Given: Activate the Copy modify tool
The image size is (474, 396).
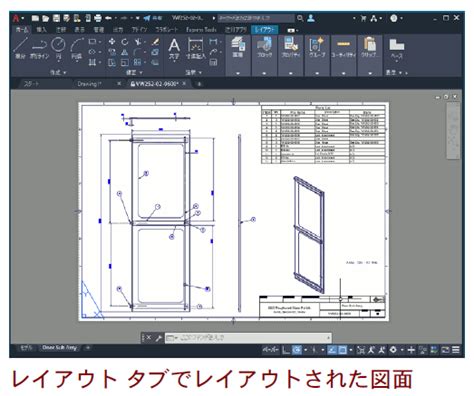Looking at the screenshot, I should coord(112,52).
